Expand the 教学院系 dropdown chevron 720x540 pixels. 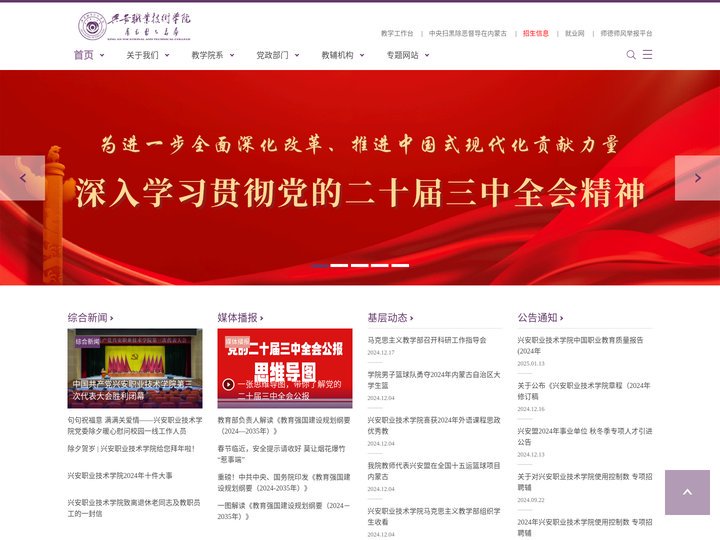tap(232, 55)
